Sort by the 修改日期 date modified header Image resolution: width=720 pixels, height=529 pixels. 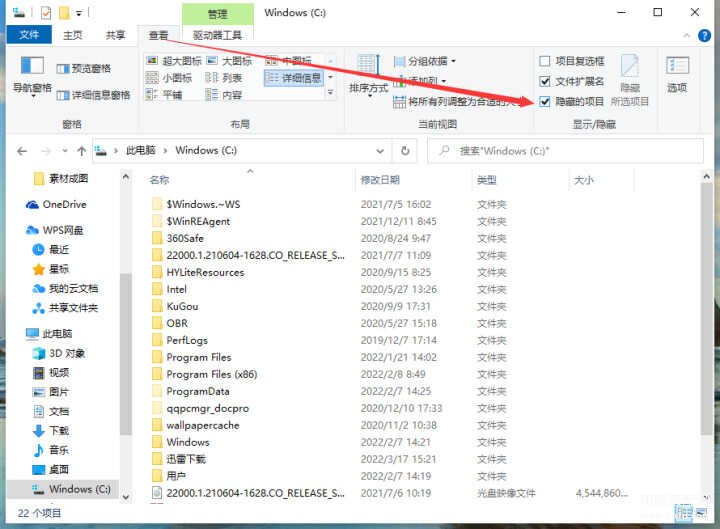point(380,180)
